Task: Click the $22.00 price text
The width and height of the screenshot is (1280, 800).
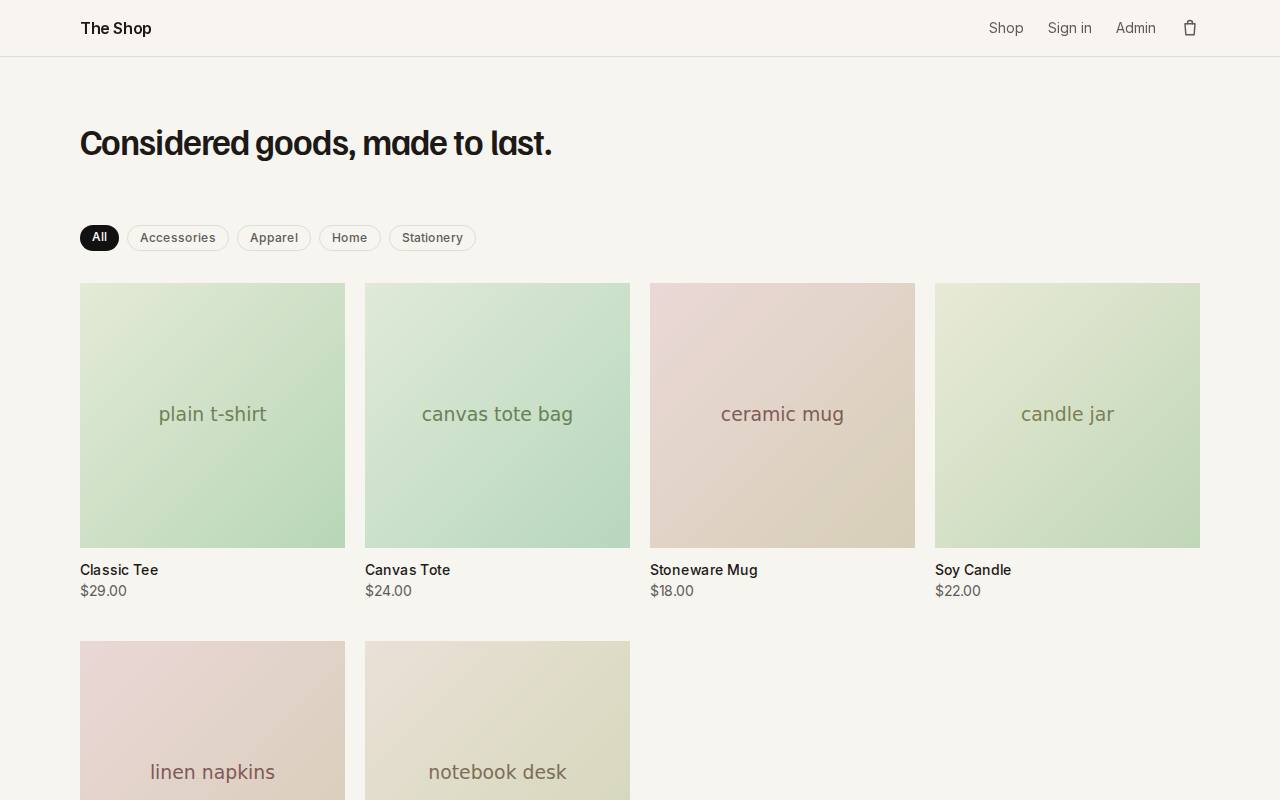Action: pos(958,591)
